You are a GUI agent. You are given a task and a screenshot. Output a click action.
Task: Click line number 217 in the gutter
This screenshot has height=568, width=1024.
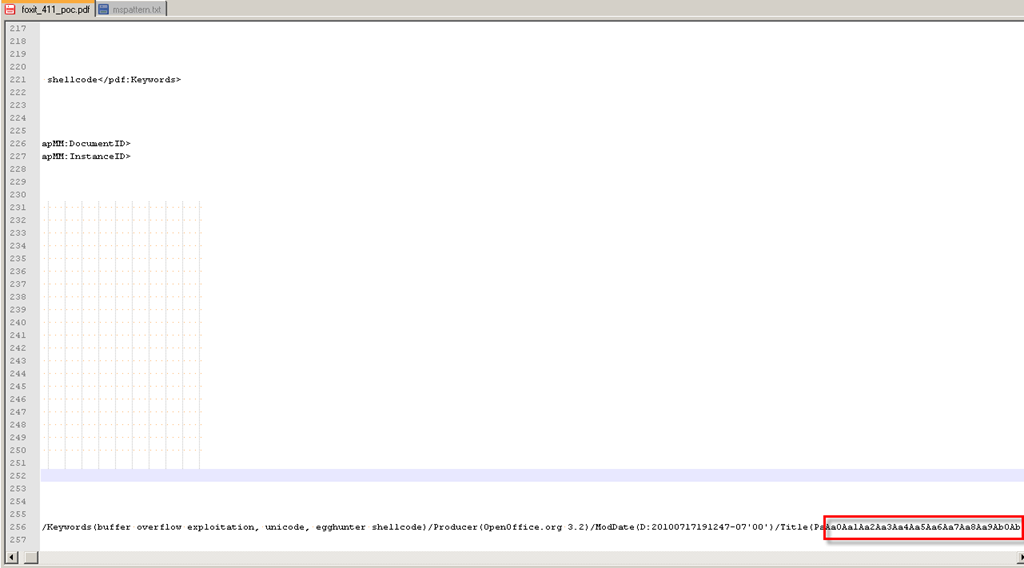[x=17, y=28]
